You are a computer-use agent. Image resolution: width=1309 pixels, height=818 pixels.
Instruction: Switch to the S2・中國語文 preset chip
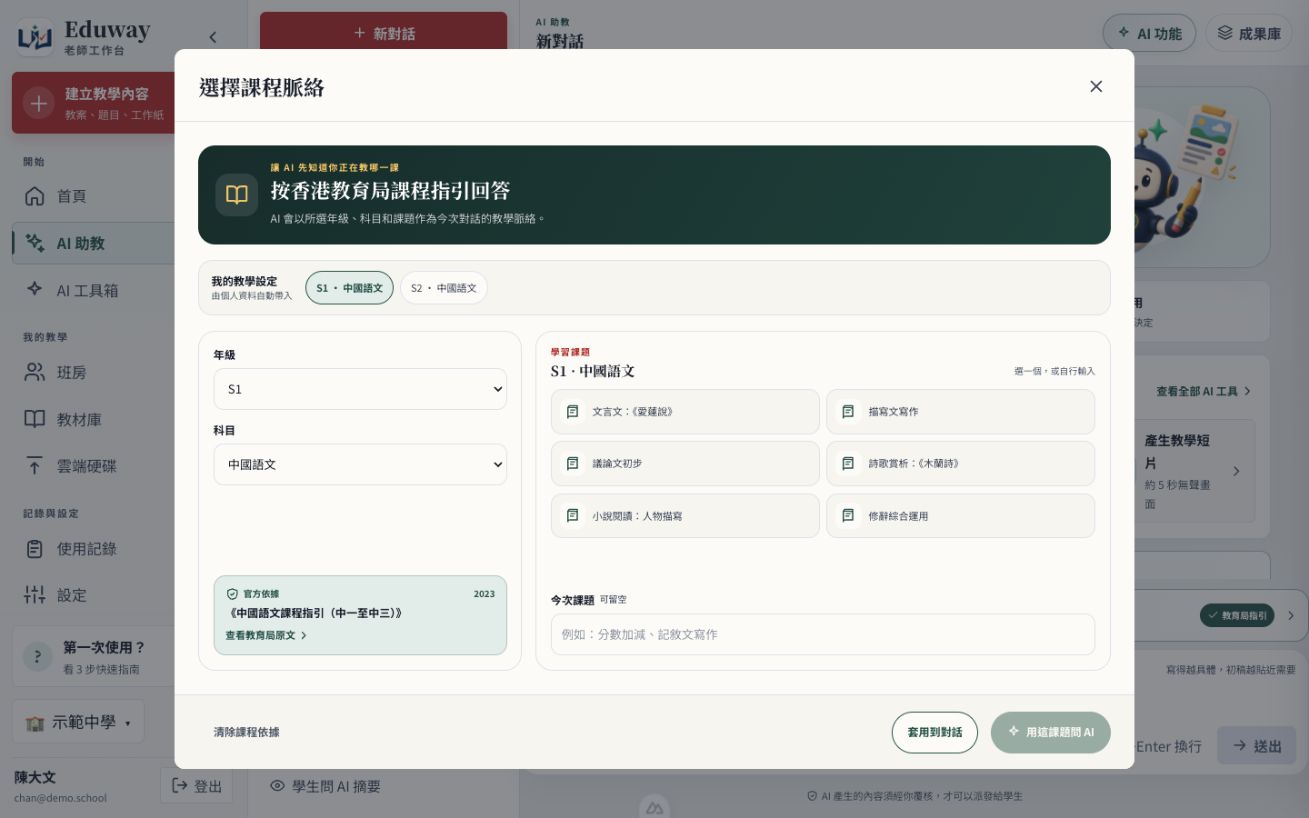(x=444, y=288)
